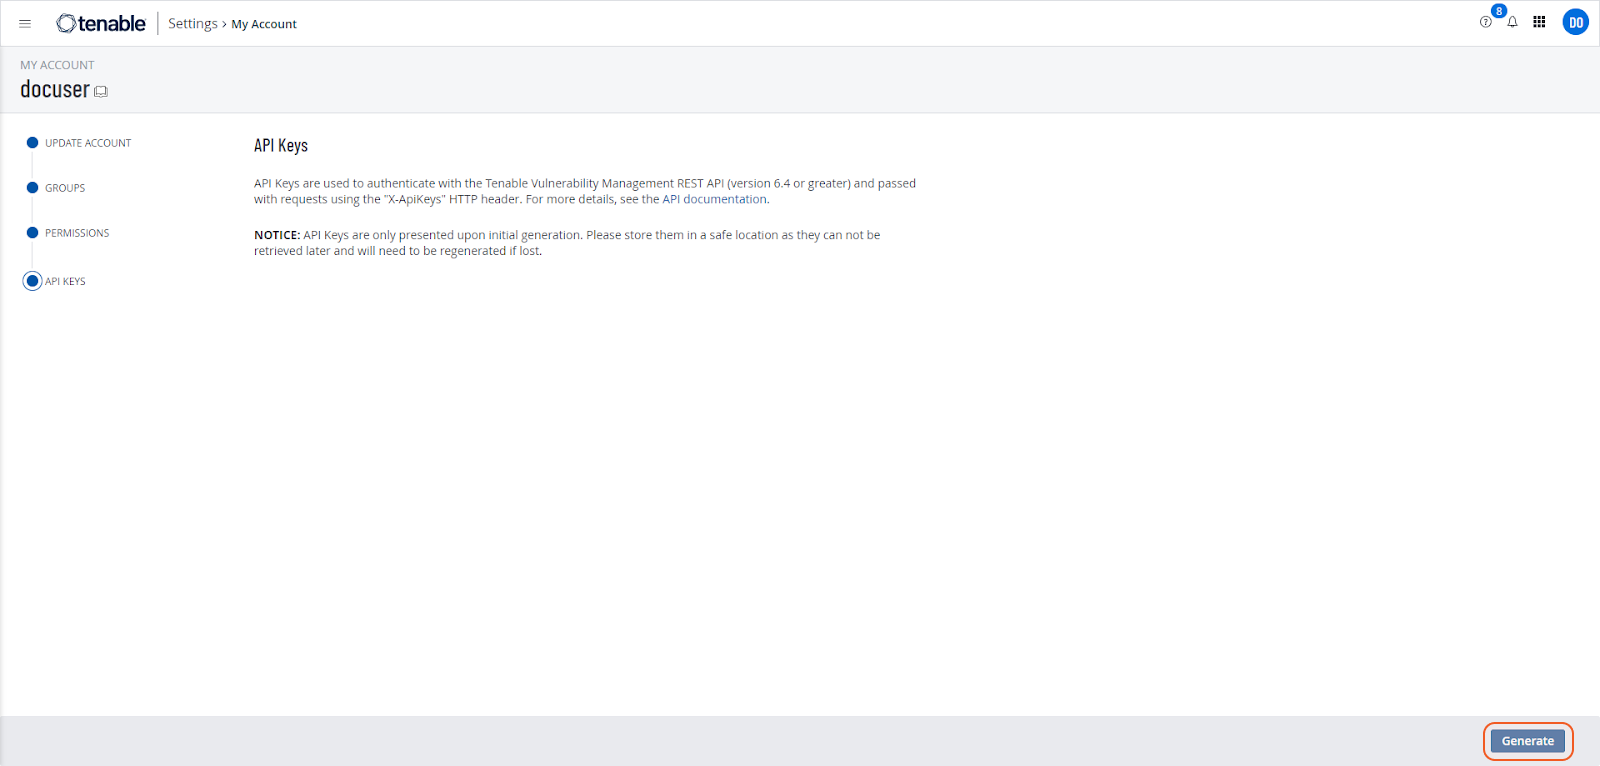Select the Groups step dot

32,188
